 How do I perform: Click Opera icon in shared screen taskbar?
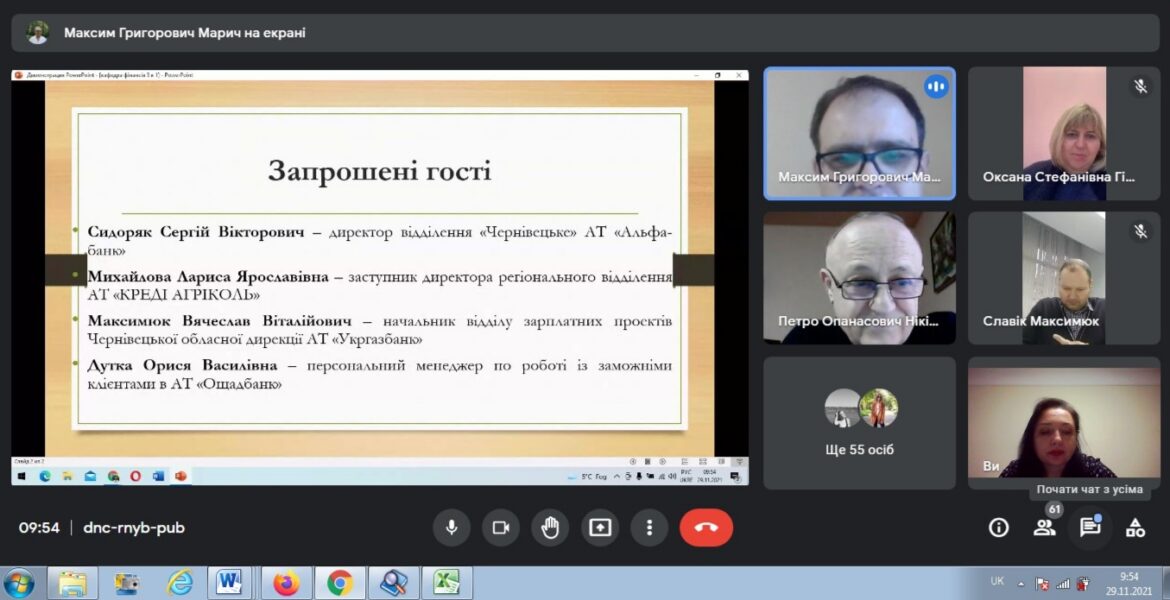(x=135, y=476)
